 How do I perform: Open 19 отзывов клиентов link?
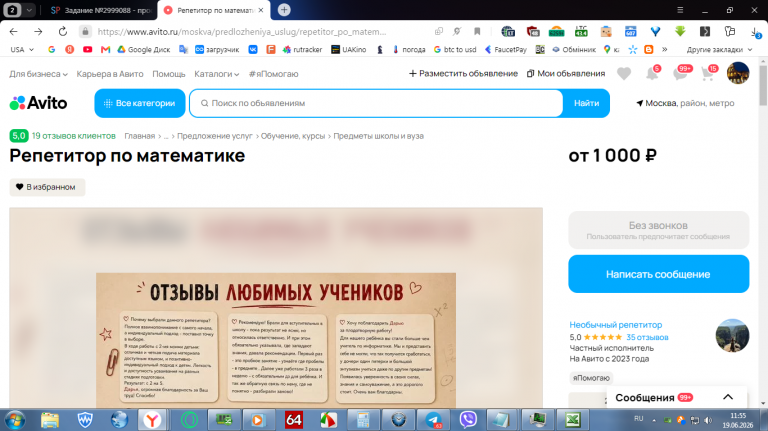73,136
